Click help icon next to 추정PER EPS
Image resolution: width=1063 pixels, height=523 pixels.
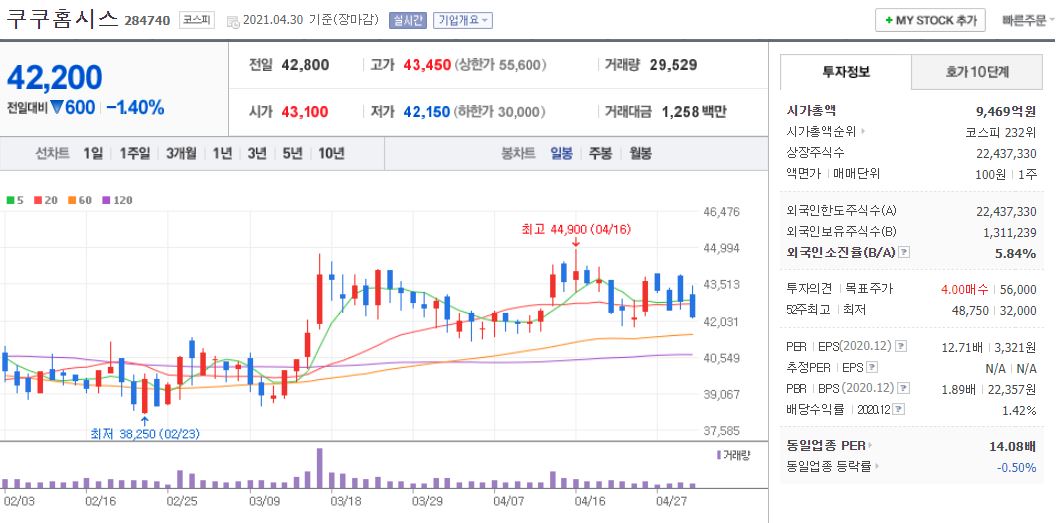point(872,368)
